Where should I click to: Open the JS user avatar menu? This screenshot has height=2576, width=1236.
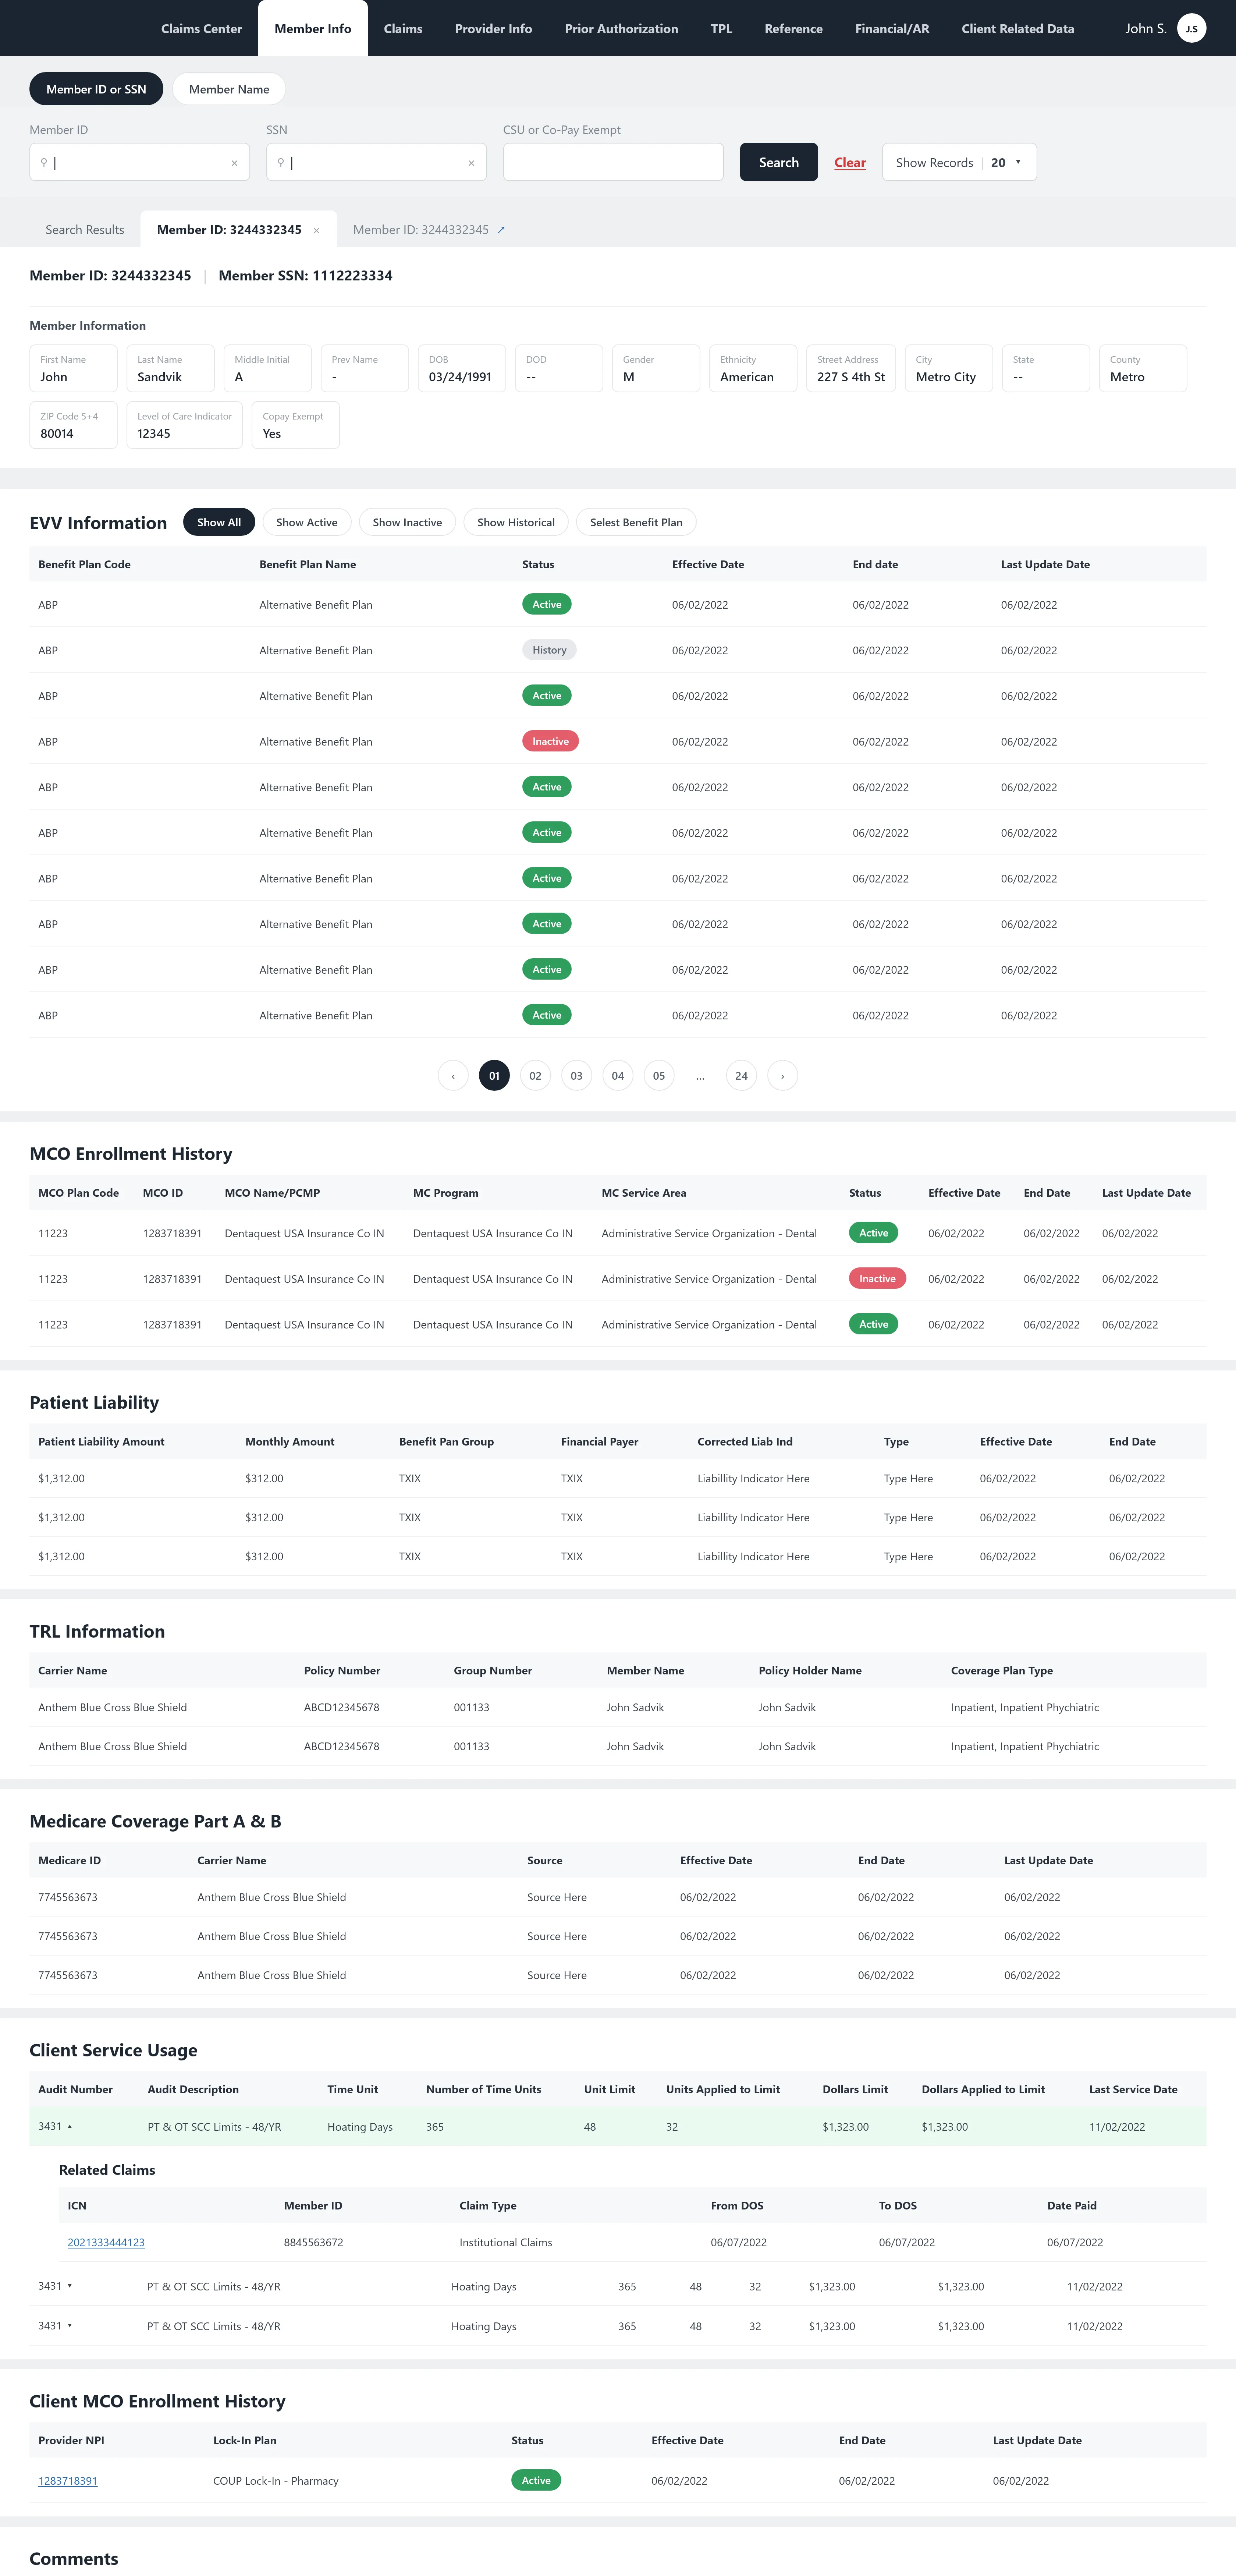point(1191,28)
